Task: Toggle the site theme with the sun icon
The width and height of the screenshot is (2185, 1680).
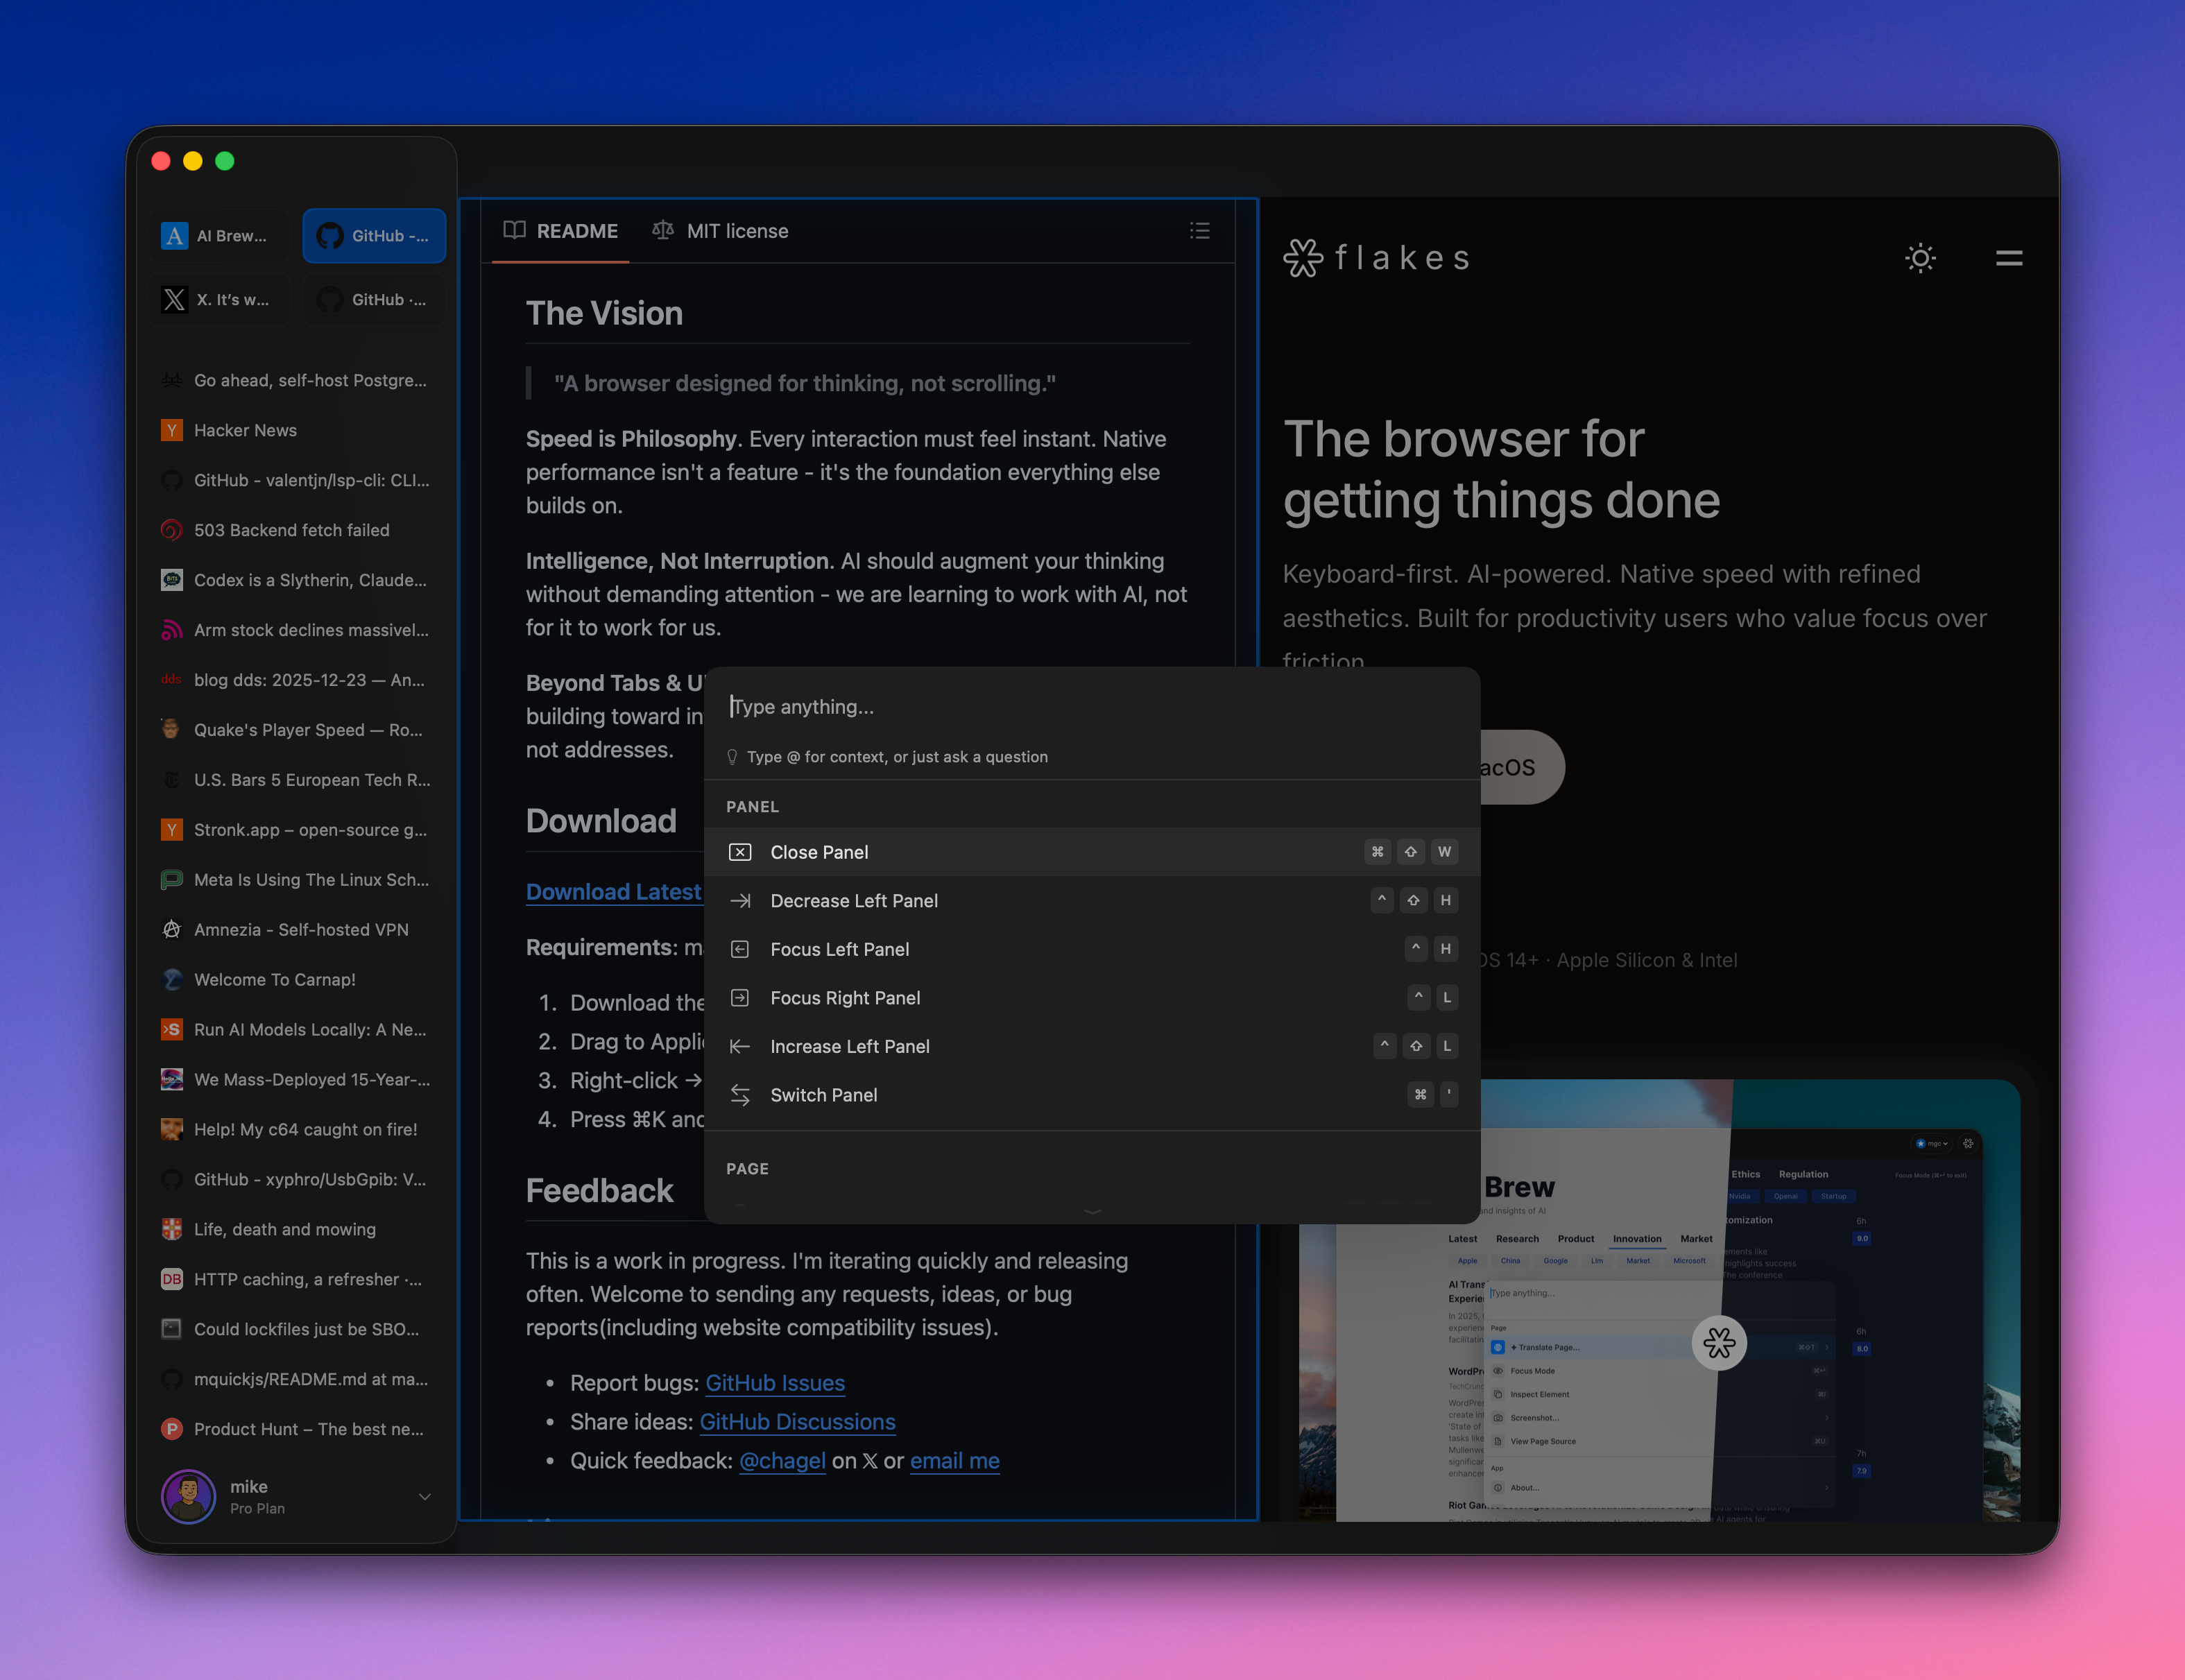Action: 1919,258
